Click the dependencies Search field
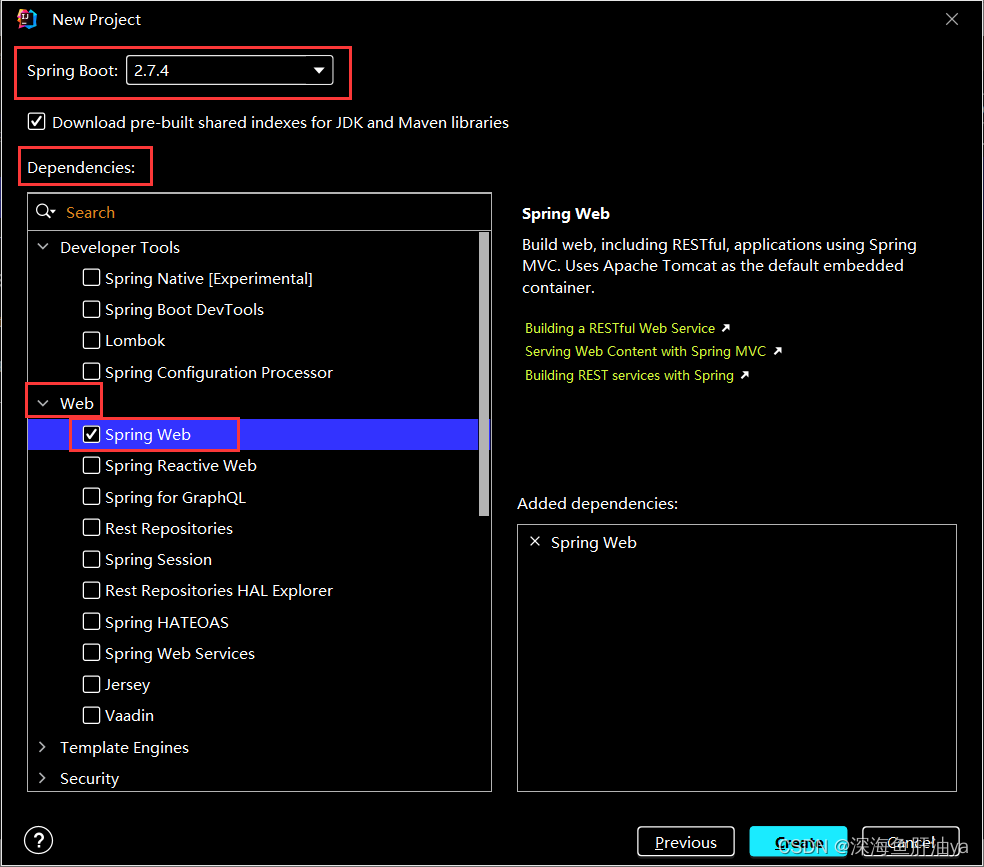 pyautogui.click(x=259, y=212)
